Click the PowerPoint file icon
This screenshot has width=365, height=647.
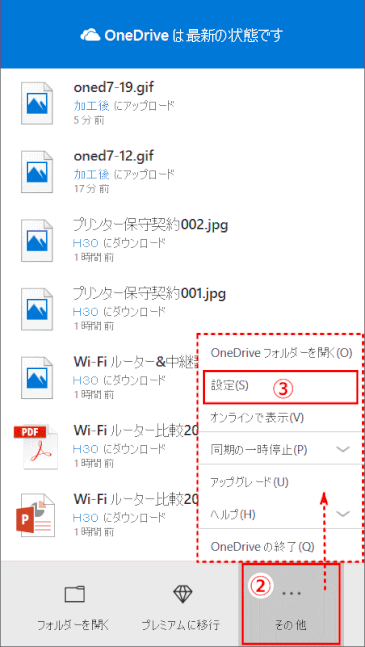click(x=36, y=515)
